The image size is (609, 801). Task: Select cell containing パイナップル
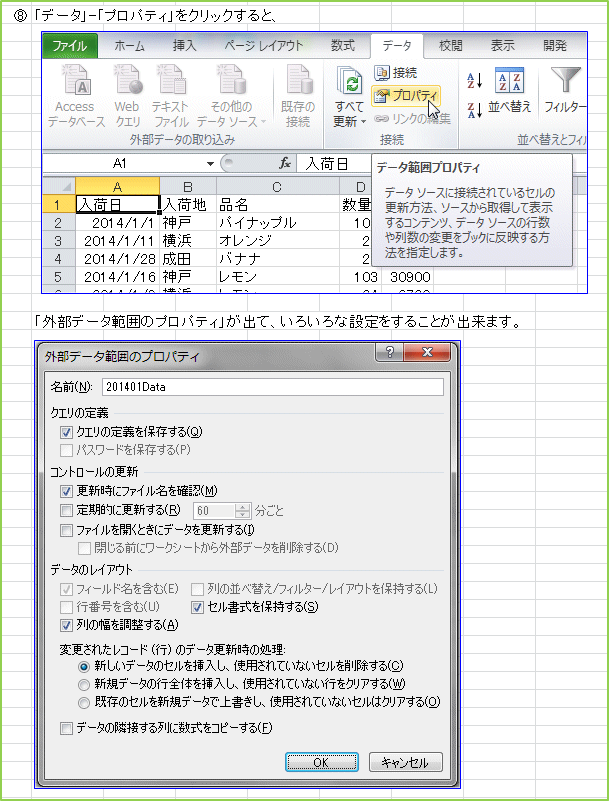tap(277, 223)
